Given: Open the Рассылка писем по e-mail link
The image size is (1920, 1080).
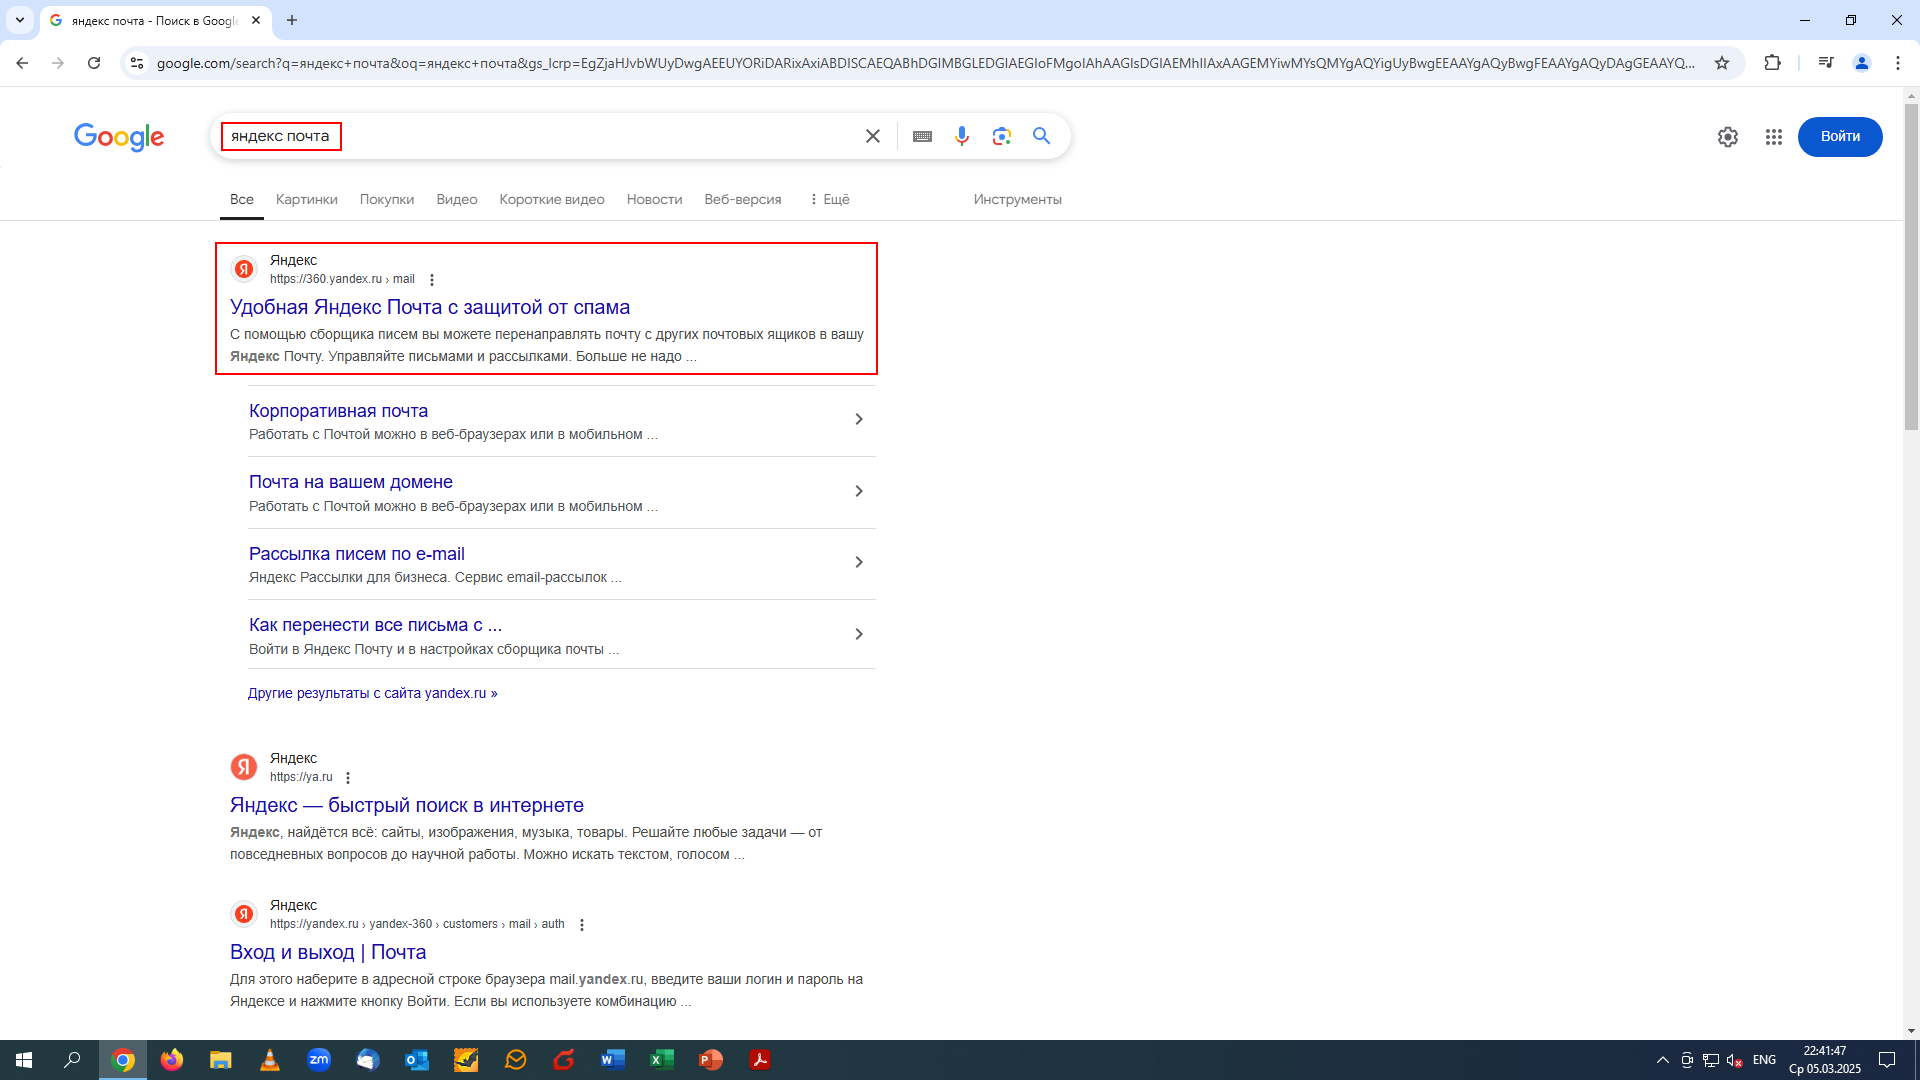Looking at the screenshot, I should tap(357, 554).
